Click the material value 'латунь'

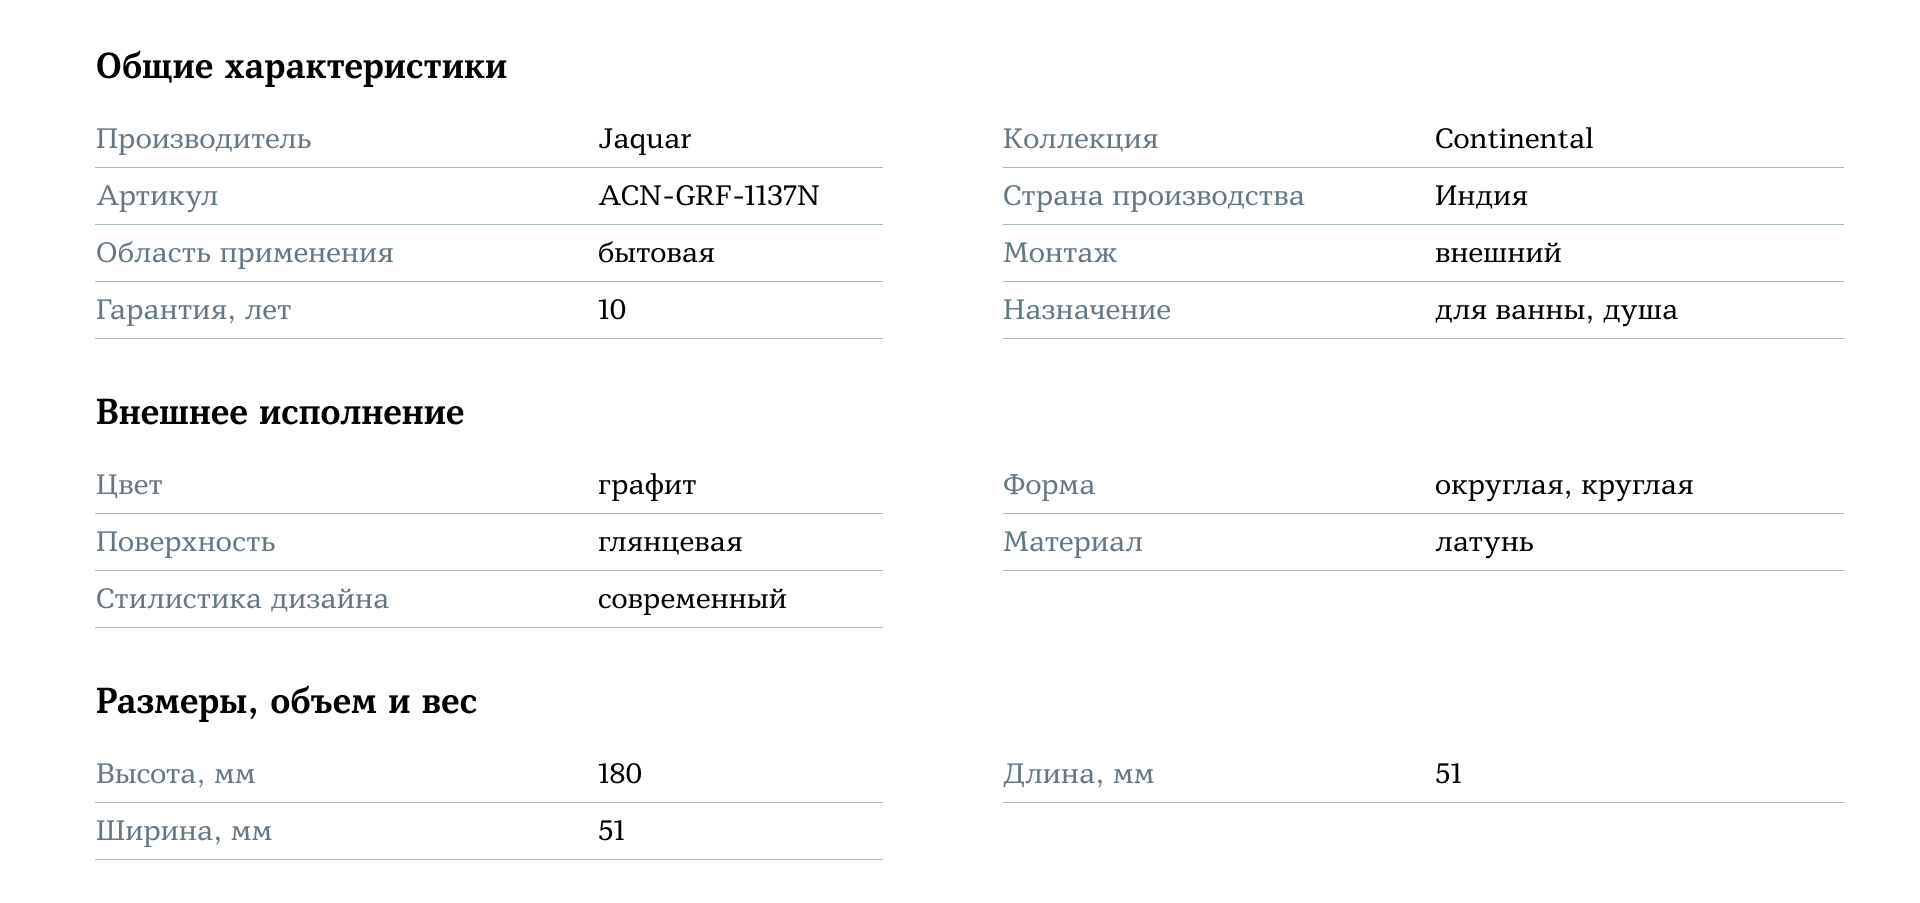coord(1483,543)
